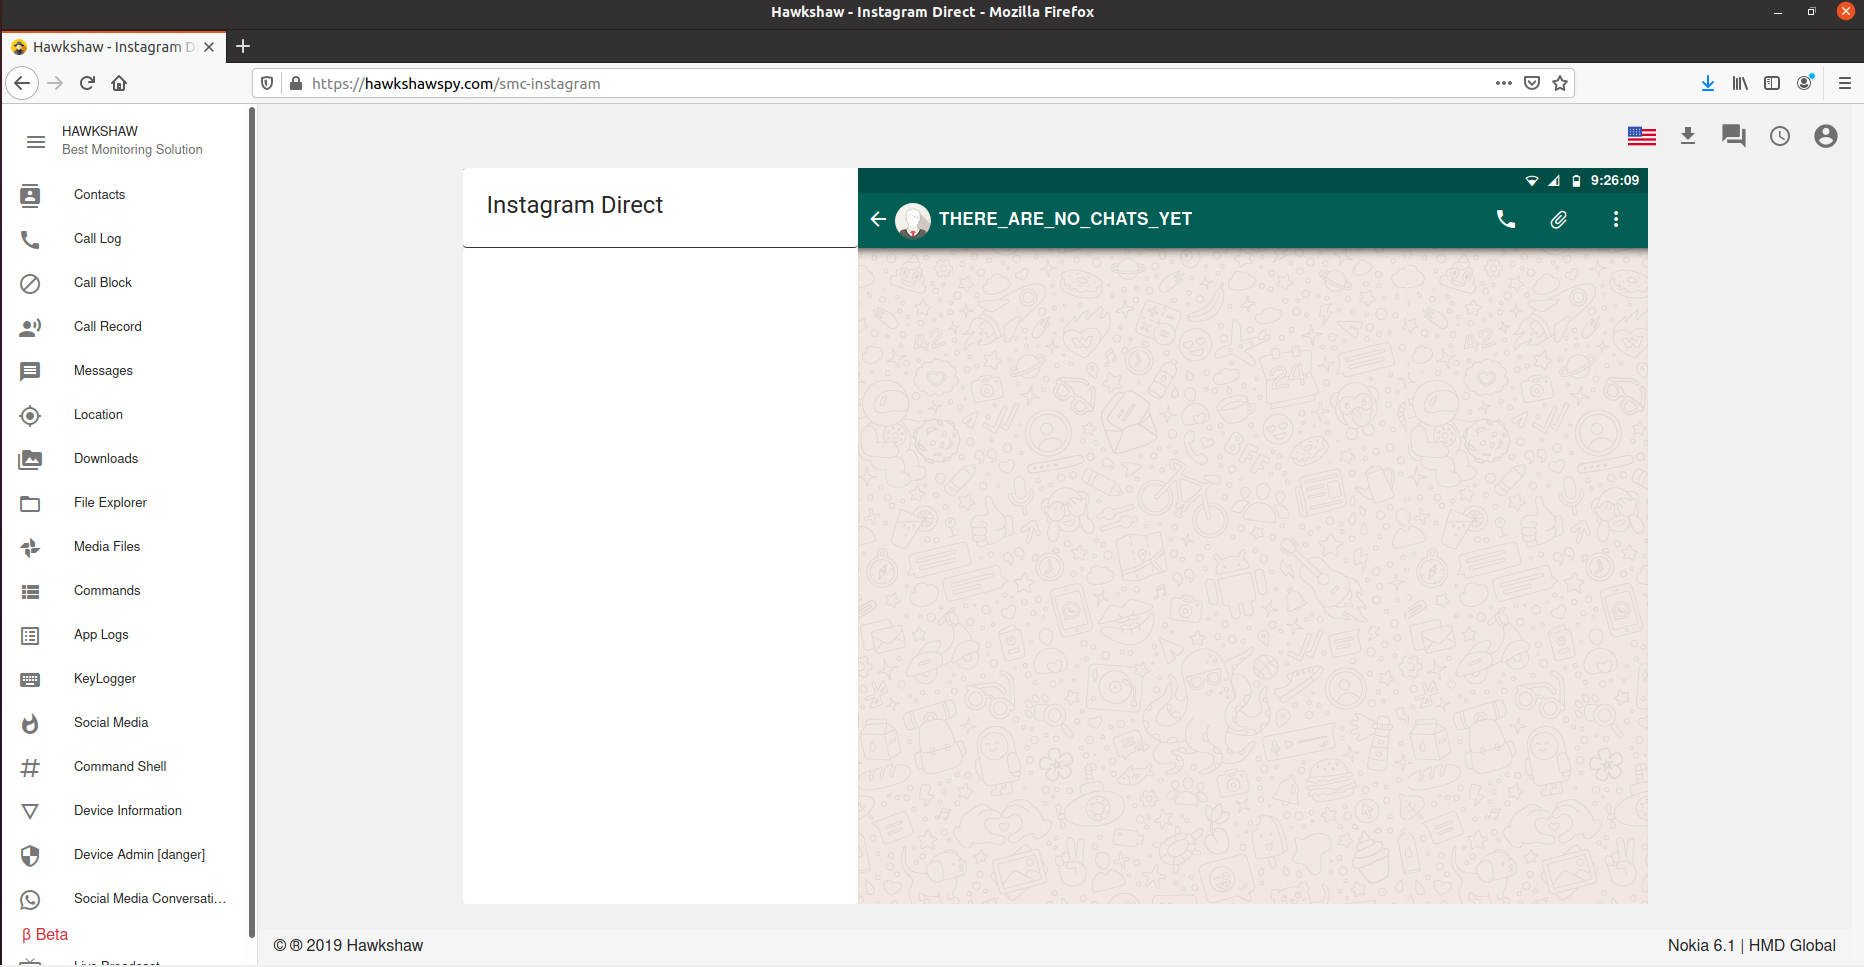Go back in Firefox history
This screenshot has height=967, width=1864.
coord(22,83)
